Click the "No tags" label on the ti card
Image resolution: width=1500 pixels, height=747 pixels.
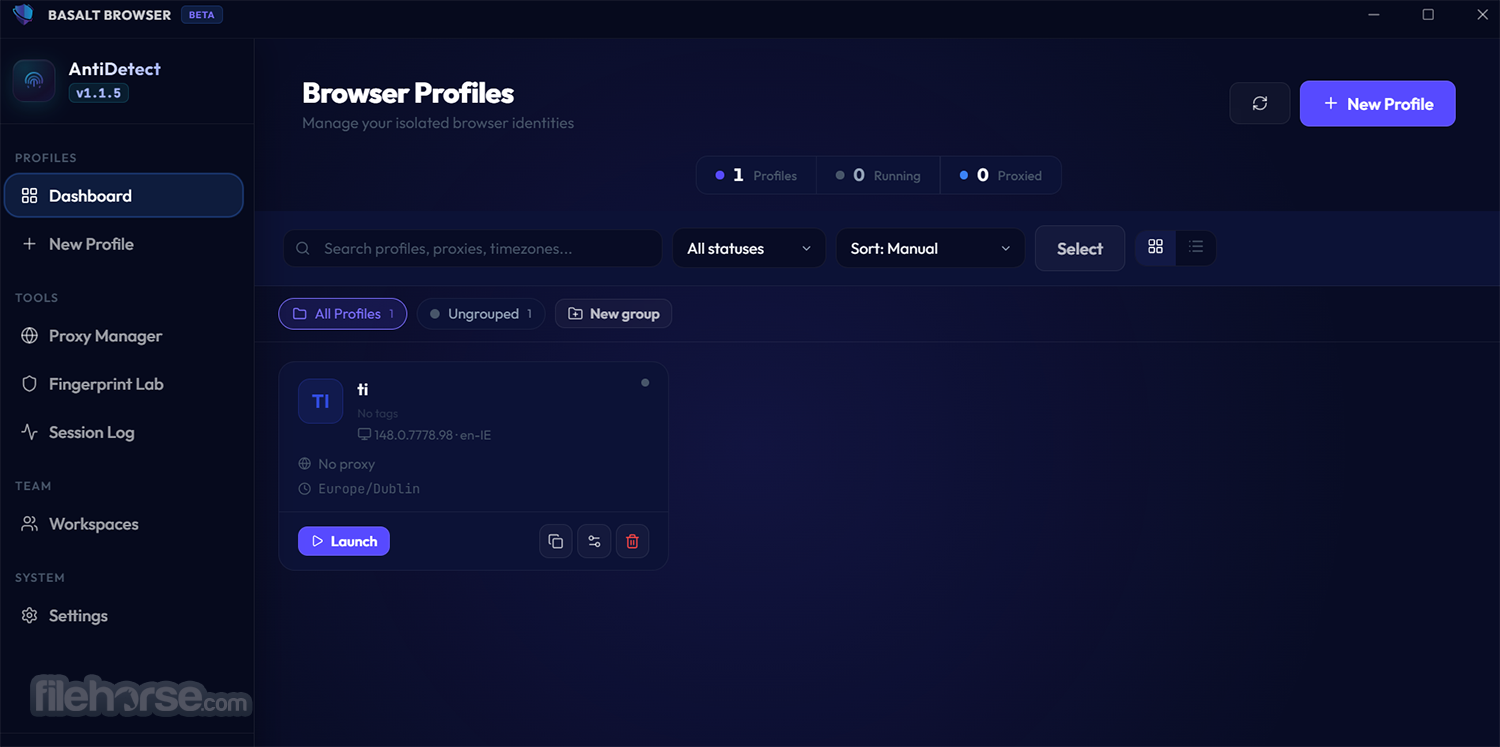click(378, 413)
